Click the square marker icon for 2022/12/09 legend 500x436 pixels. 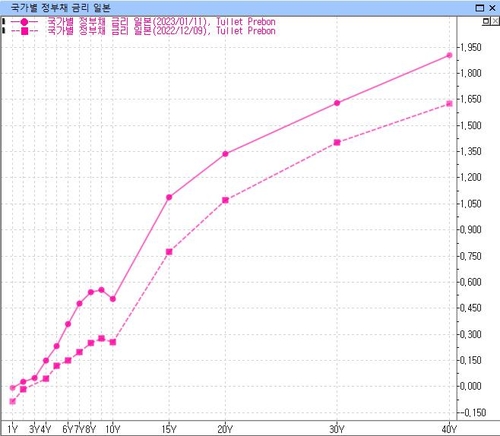24,31
